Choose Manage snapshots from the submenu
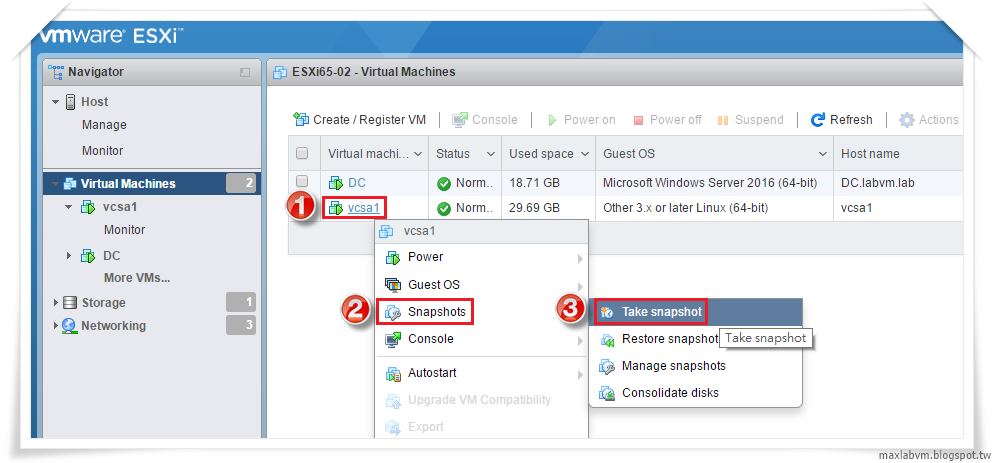The image size is (994, 463). tap(696, 367)
